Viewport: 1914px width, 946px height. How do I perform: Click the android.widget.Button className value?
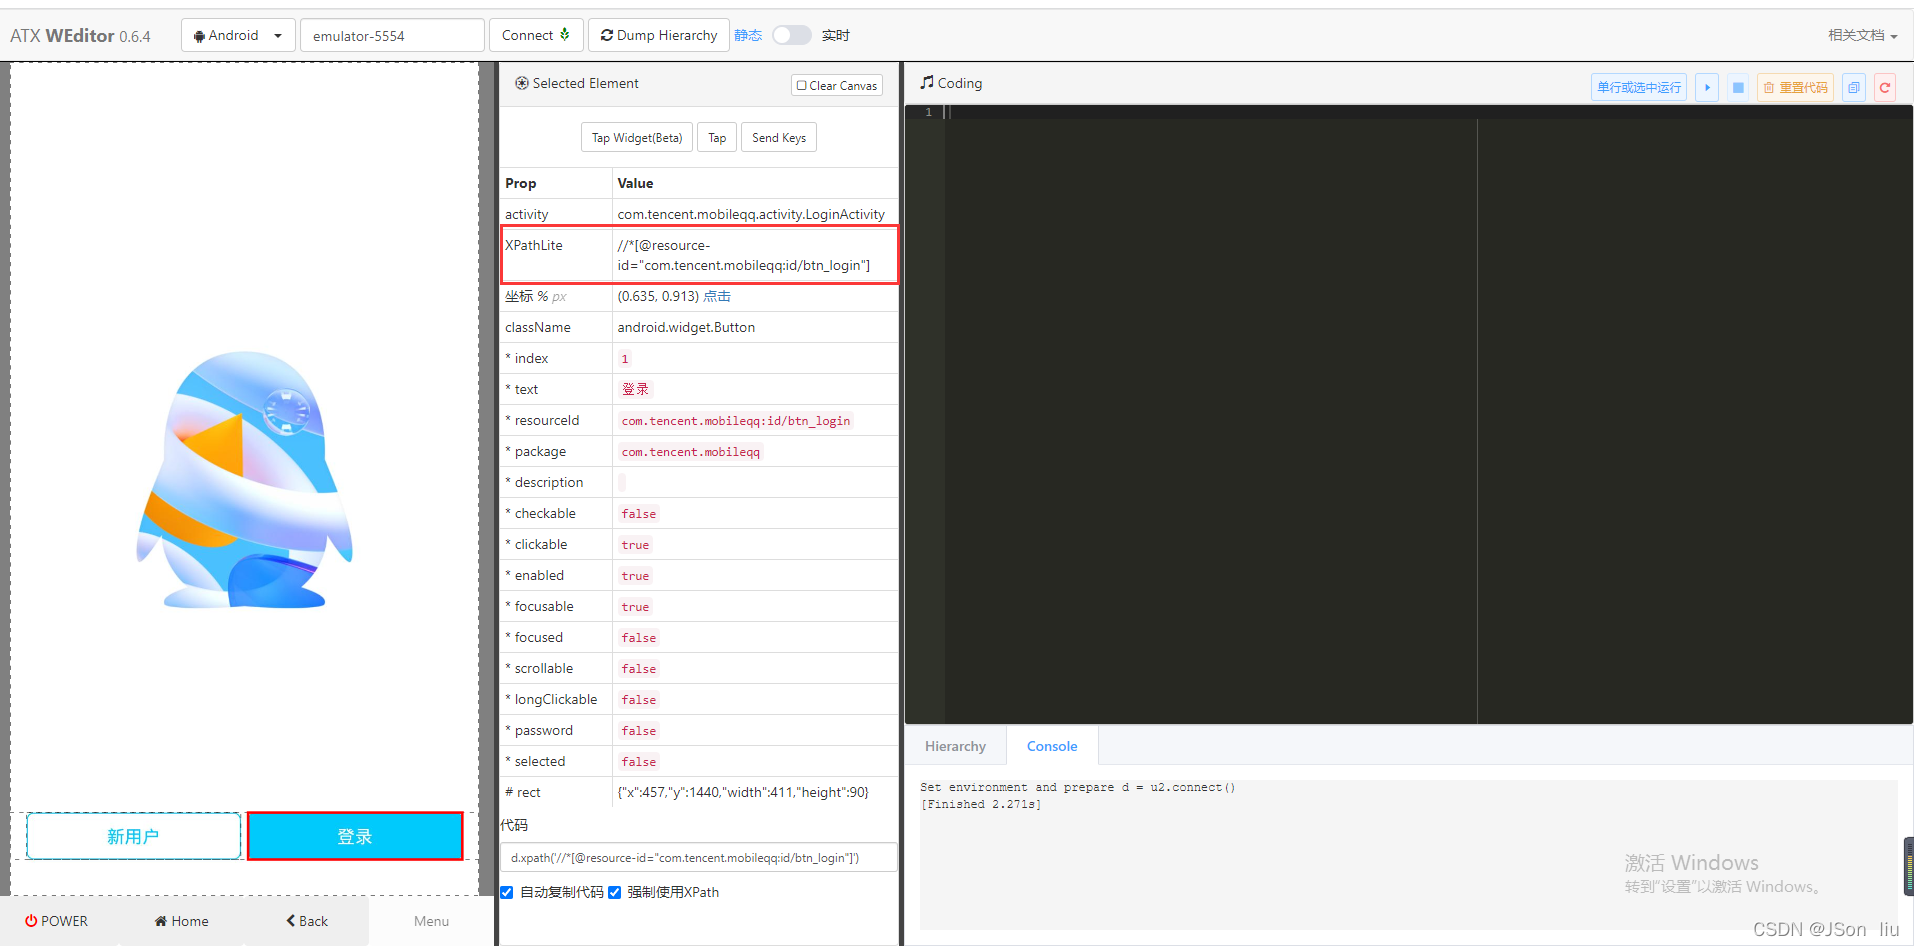(x=686, y=327)
